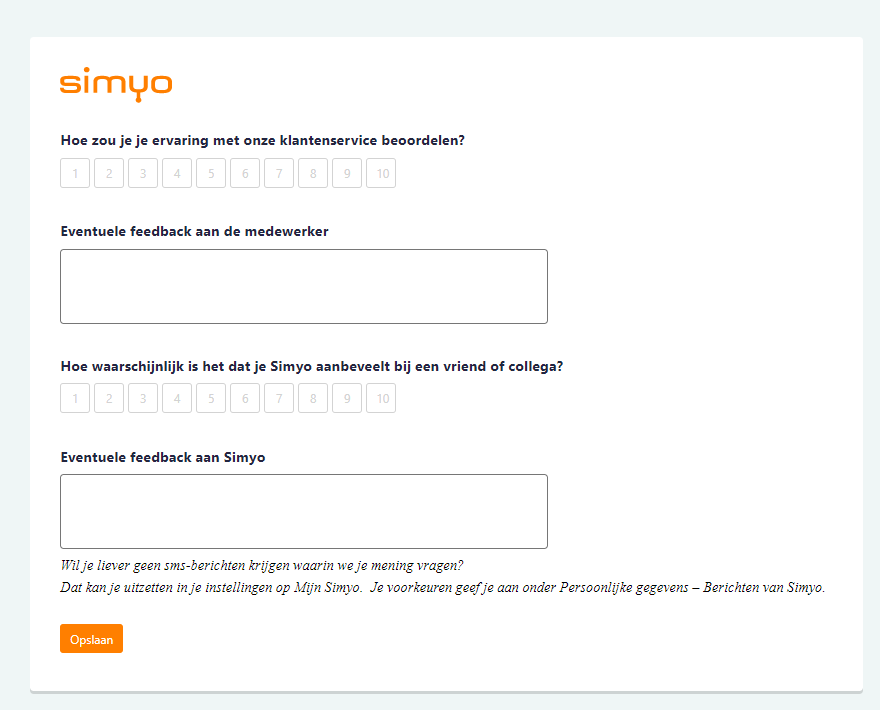Image resolution: width=880 pixels, height=710 pixels.
Task: Select 1 for recommending Simyo
Action: [75, 398]
